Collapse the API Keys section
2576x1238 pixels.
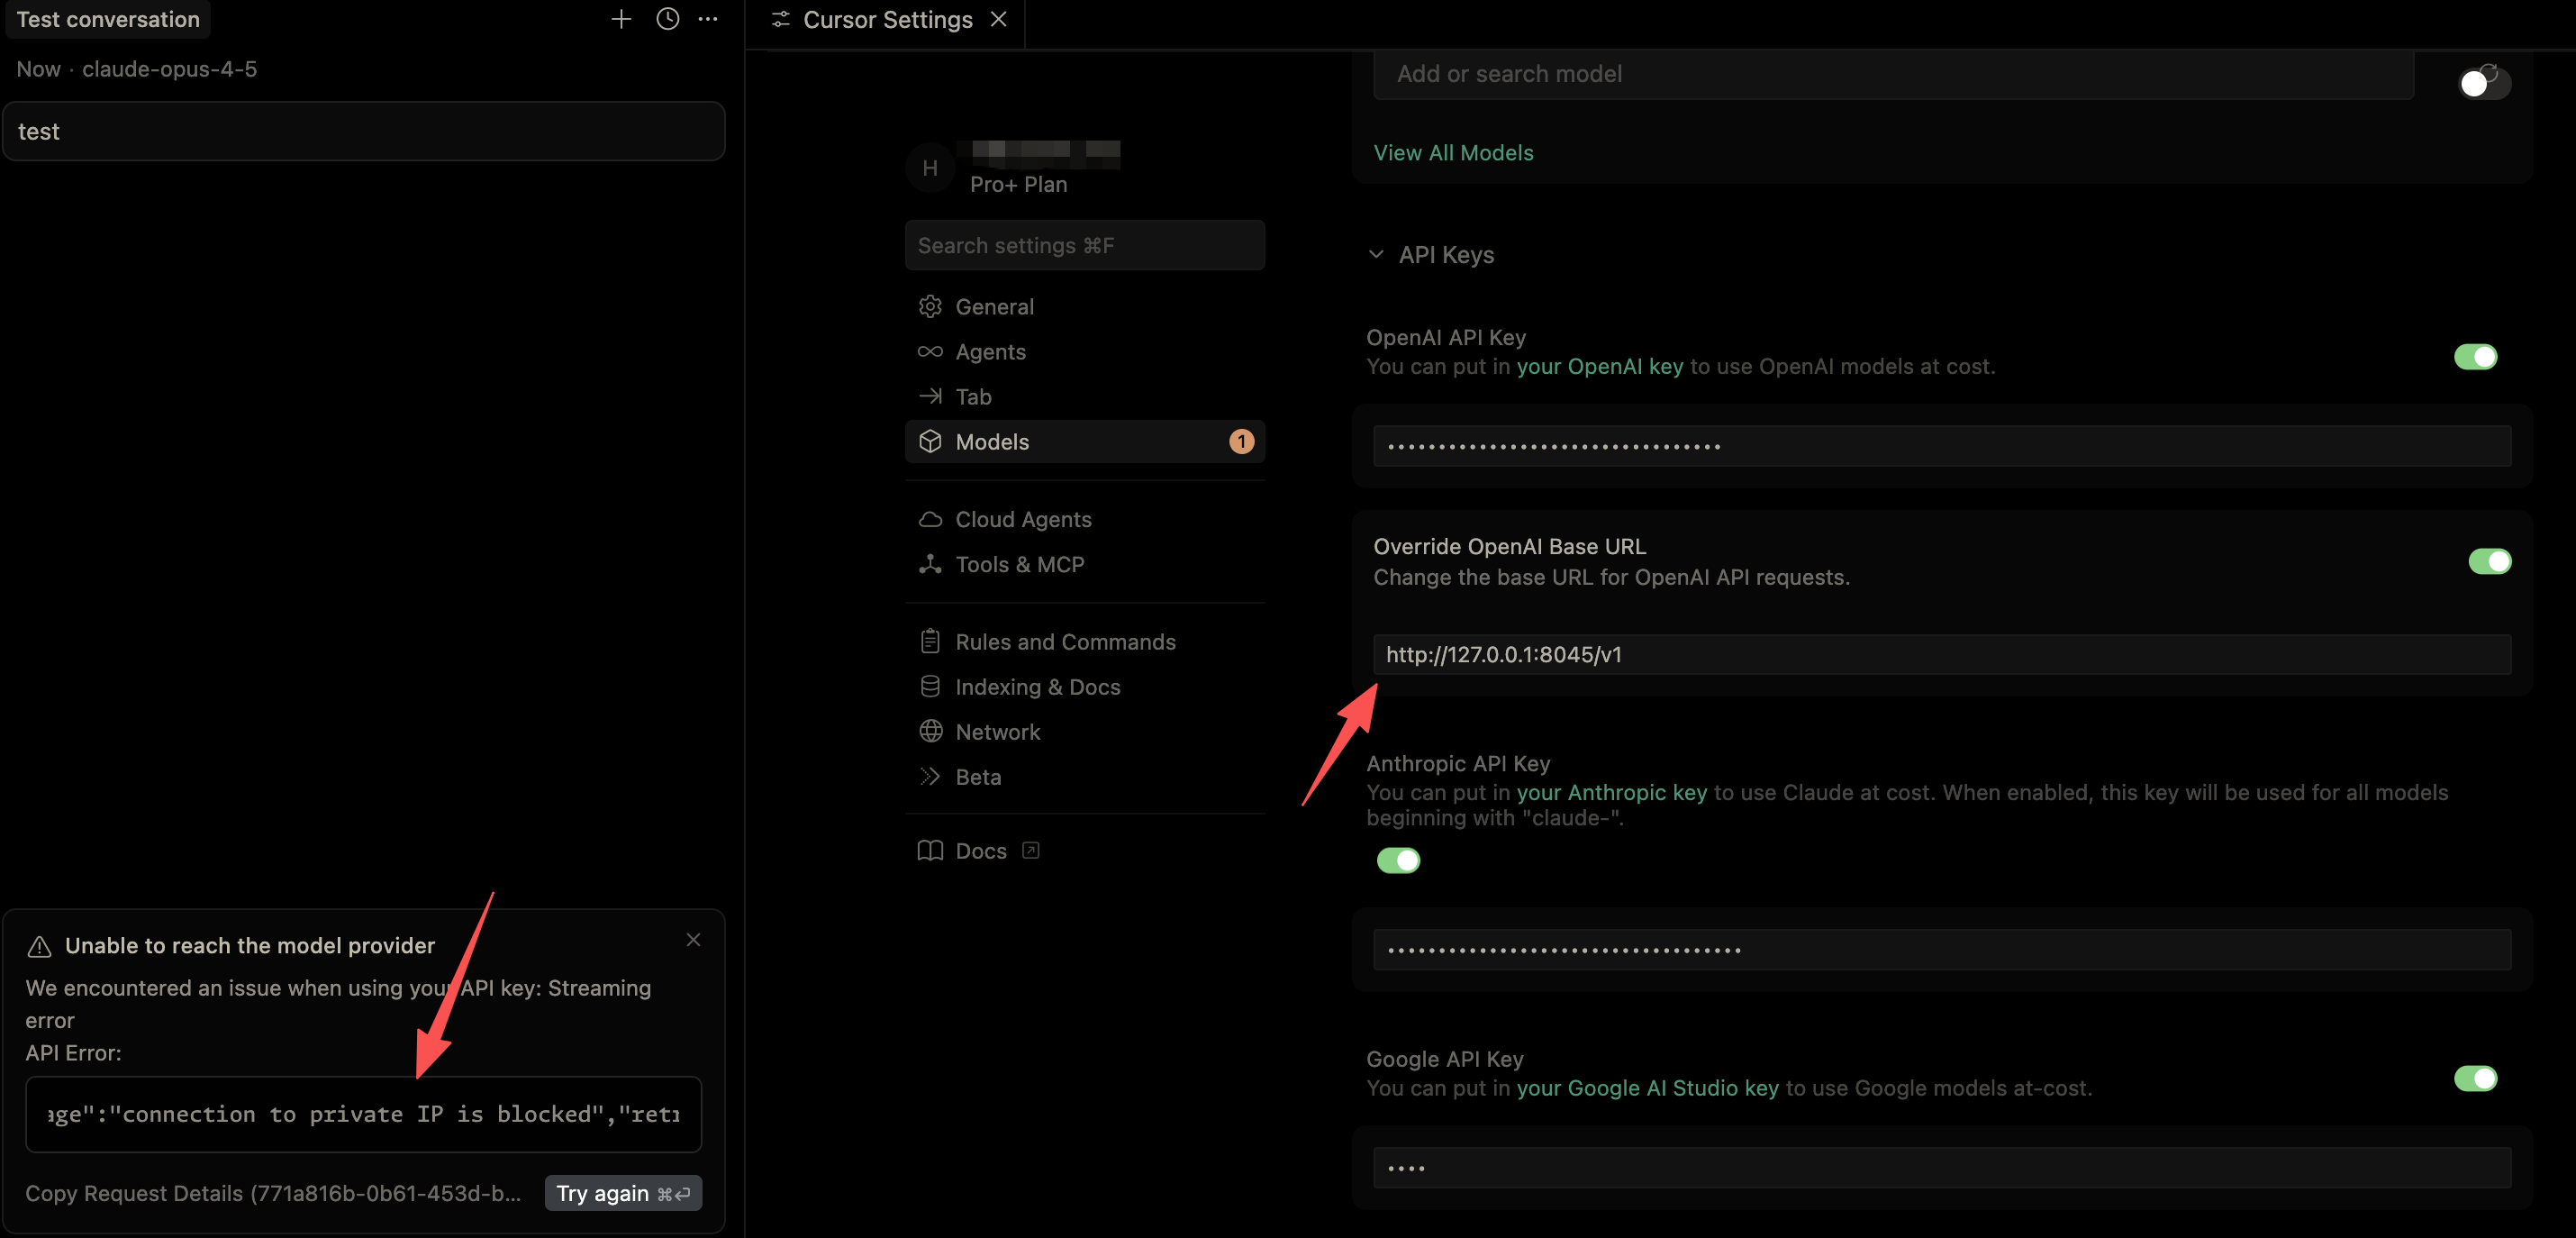coord(1376,254)
